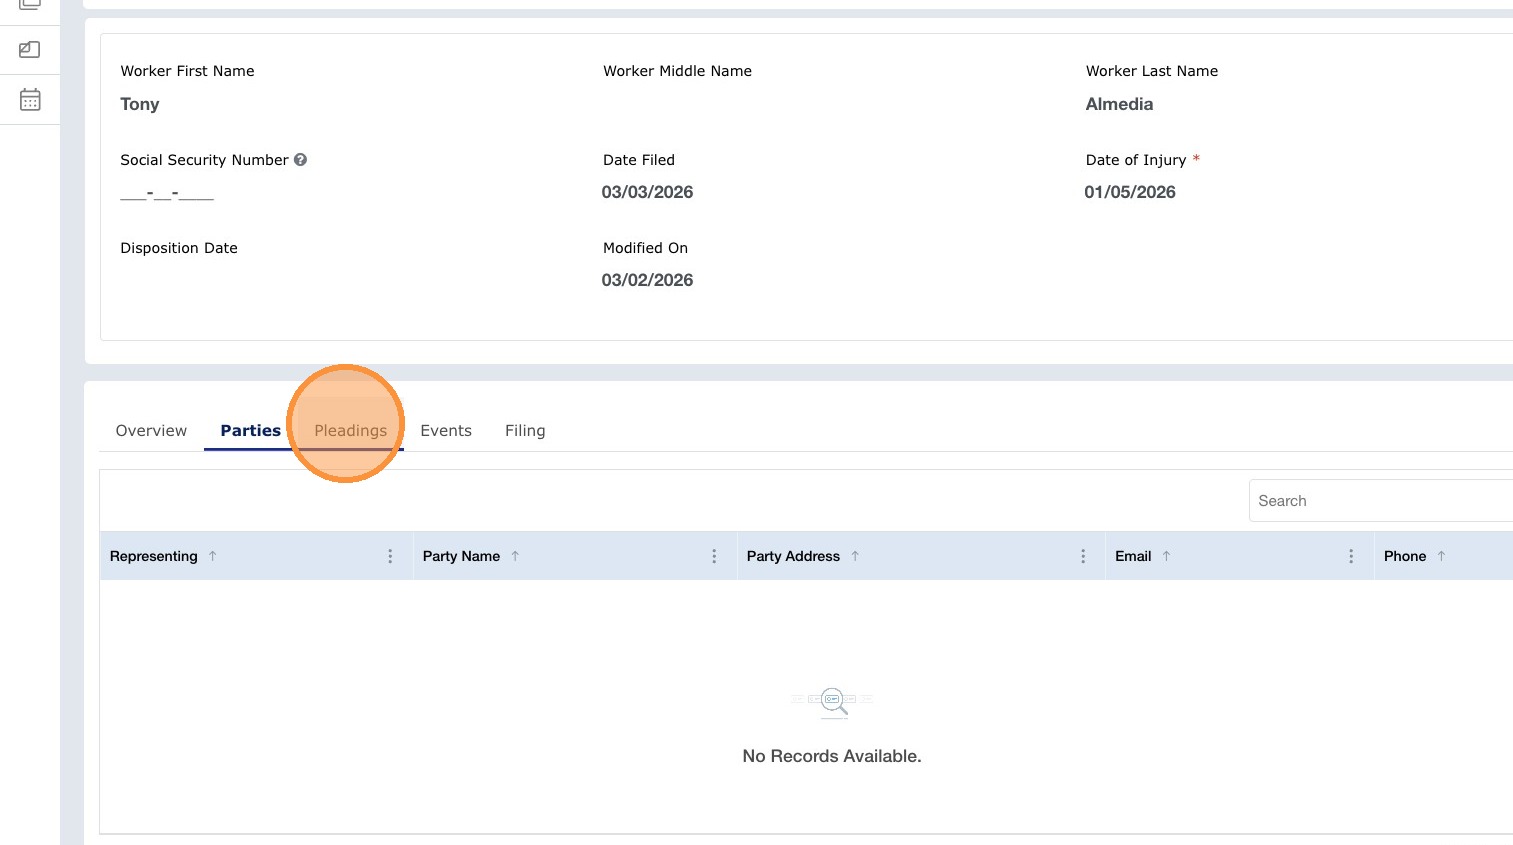Go to the Events tab
Image resolution: width=1513 pixels, height=845 pixels.
click(446, 431)
